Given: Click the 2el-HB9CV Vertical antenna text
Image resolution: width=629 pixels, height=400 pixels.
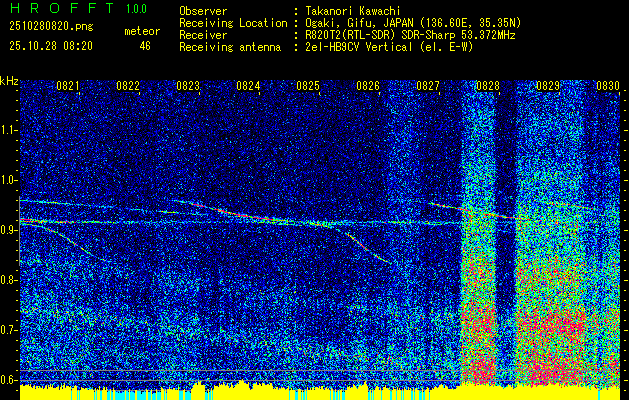Looking at the screenshot, I should pos(387,47).
